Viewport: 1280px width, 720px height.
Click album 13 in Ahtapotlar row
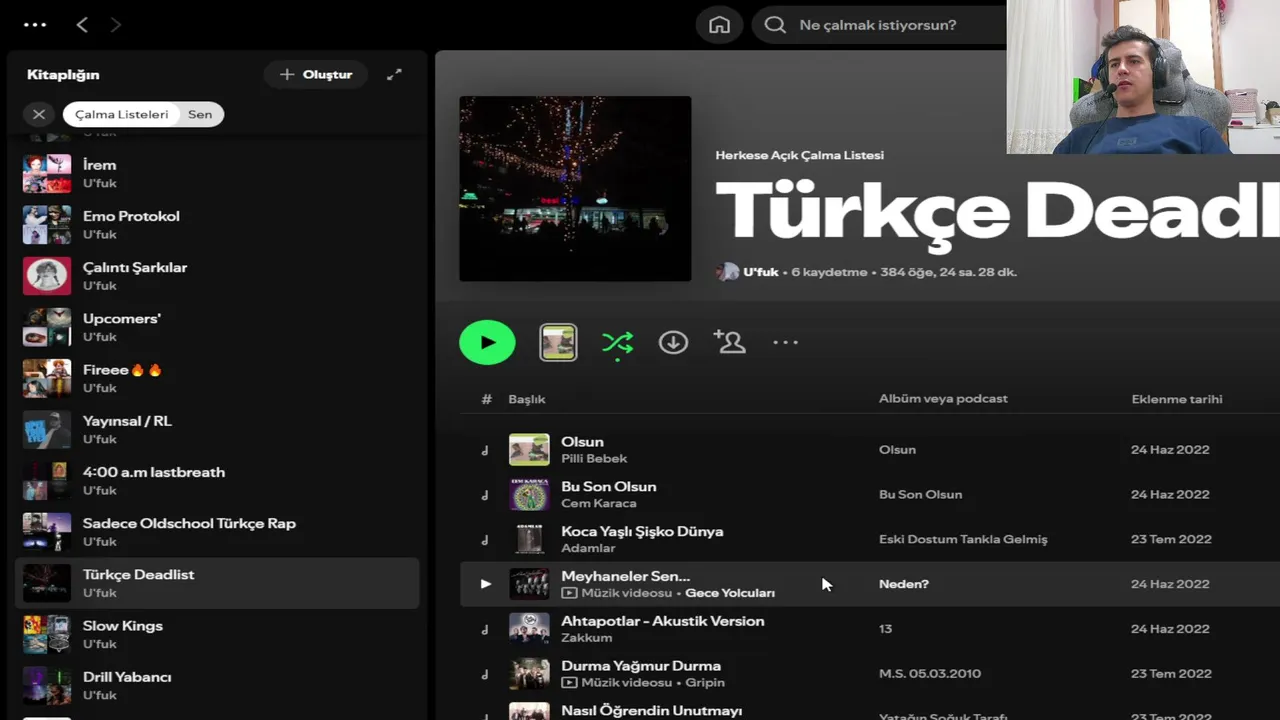tap(885, 628)
